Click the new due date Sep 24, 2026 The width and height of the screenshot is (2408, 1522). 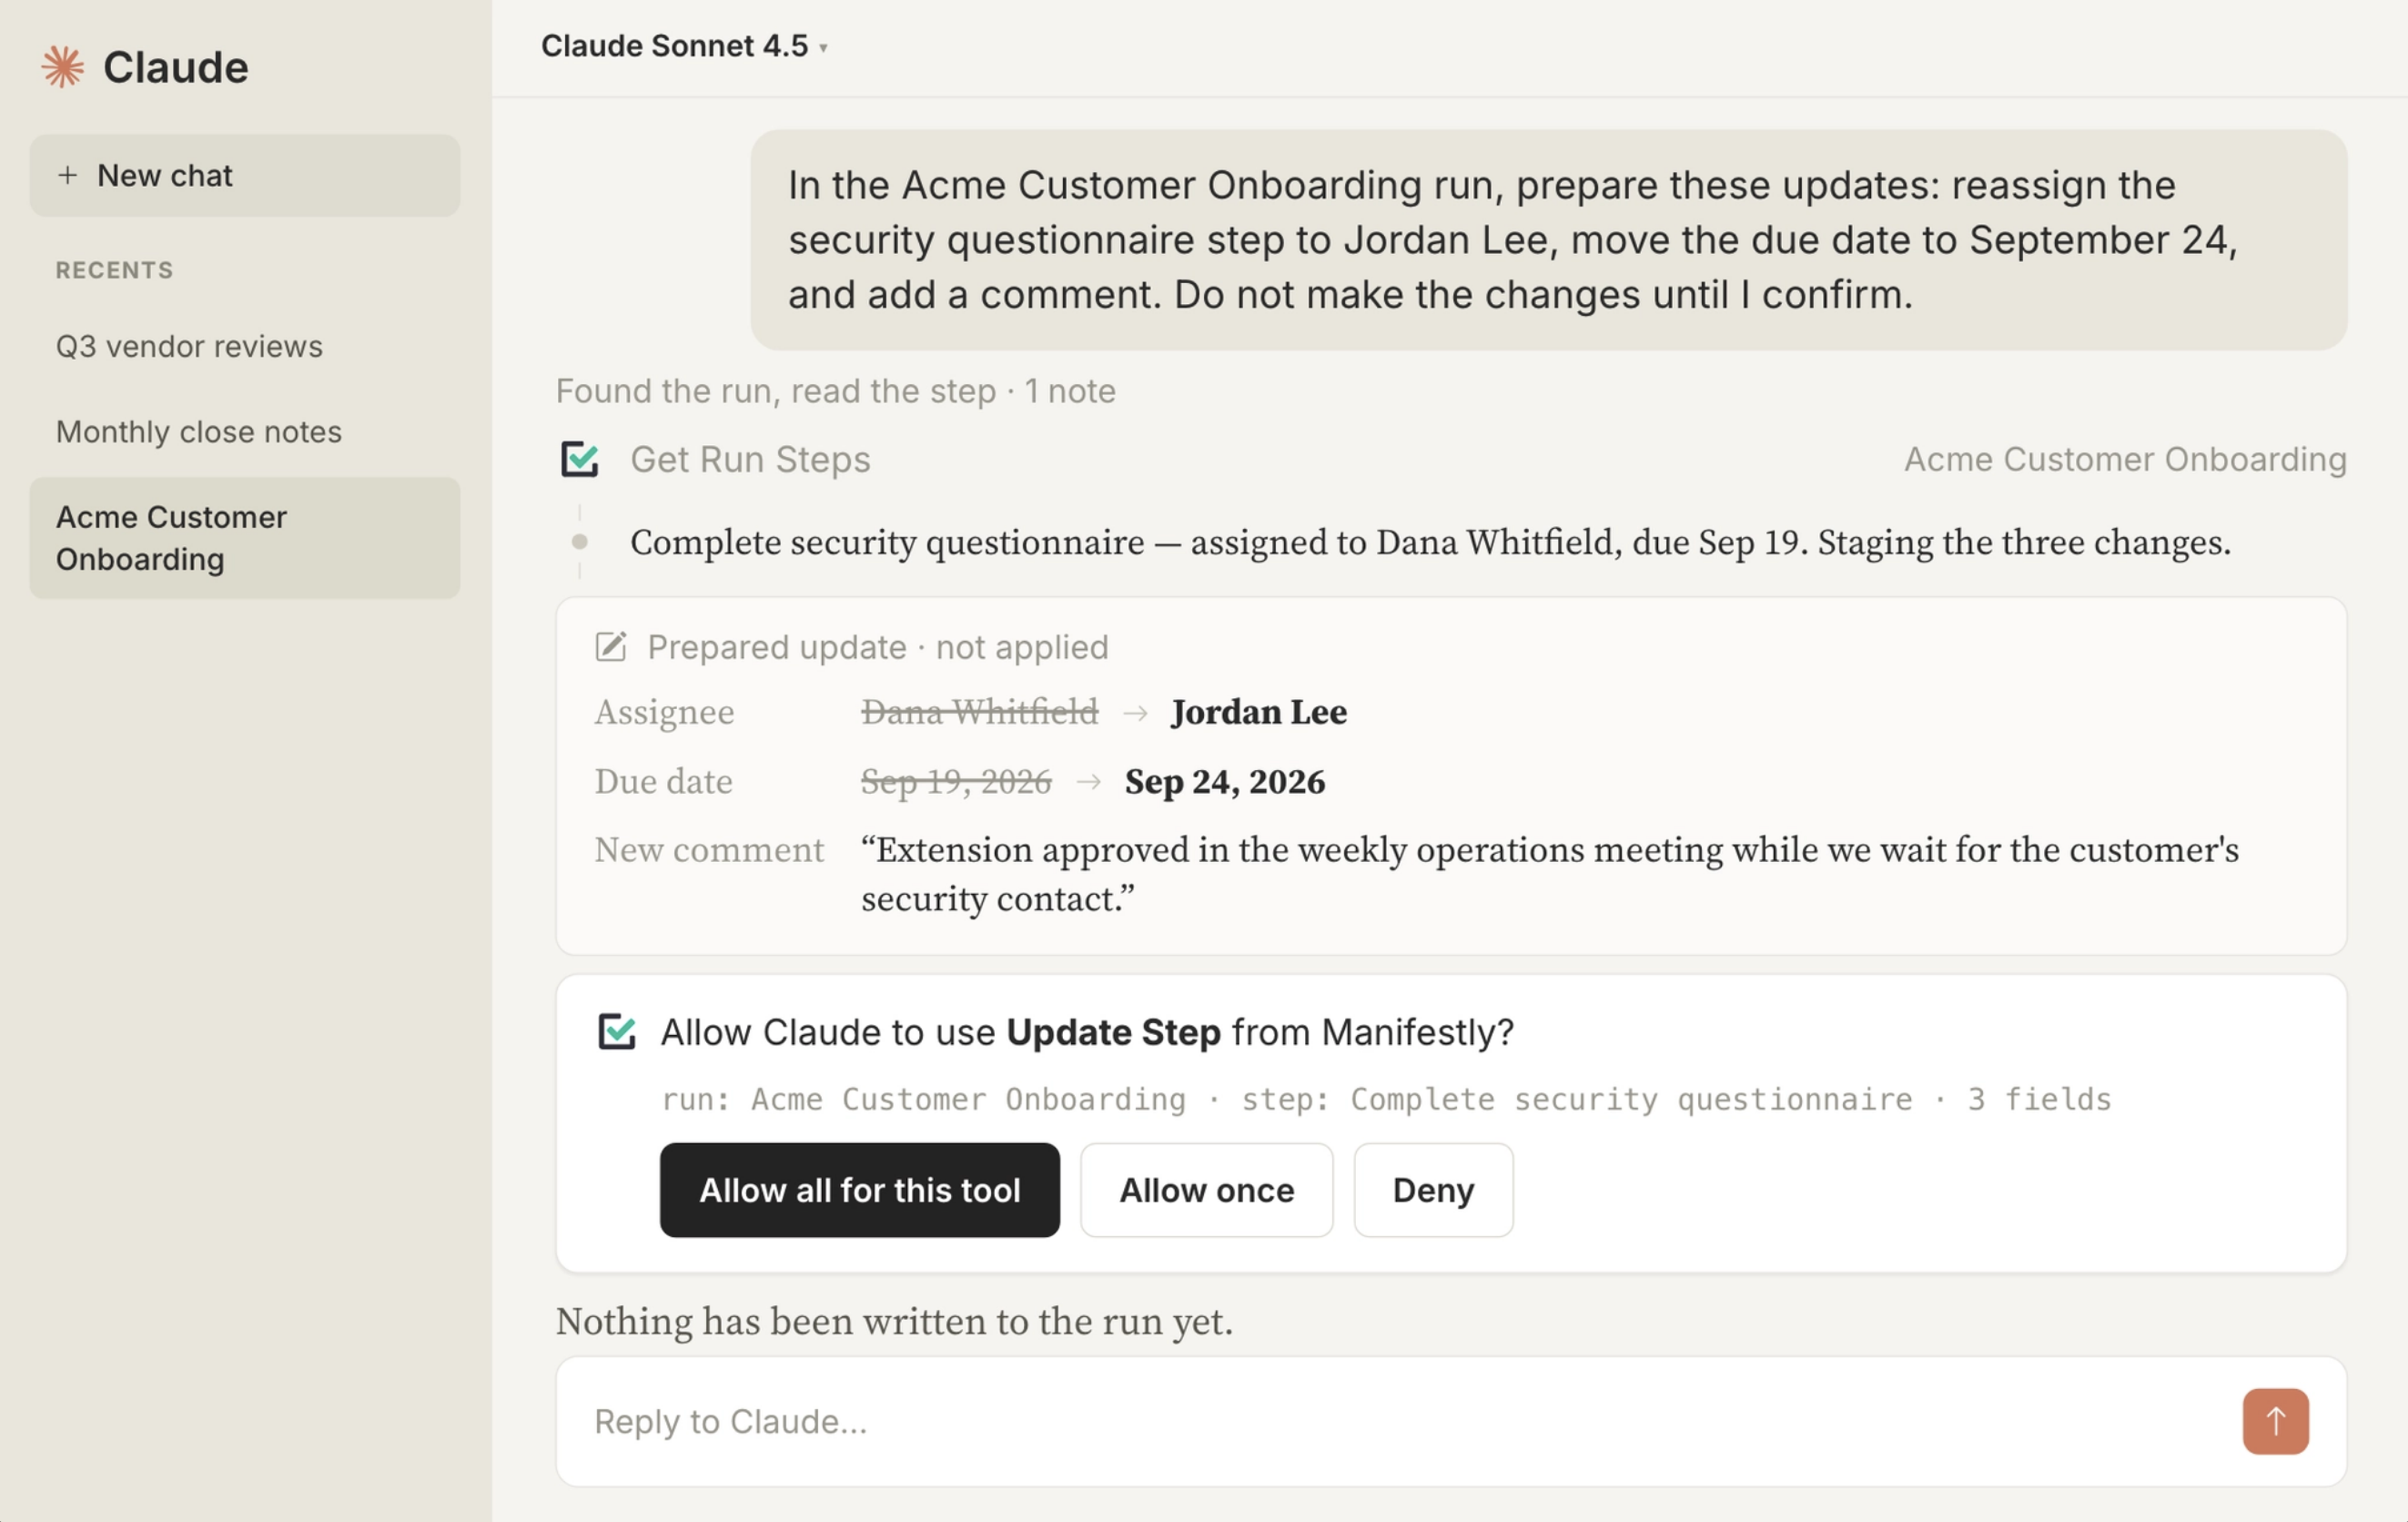(1224, 782)
